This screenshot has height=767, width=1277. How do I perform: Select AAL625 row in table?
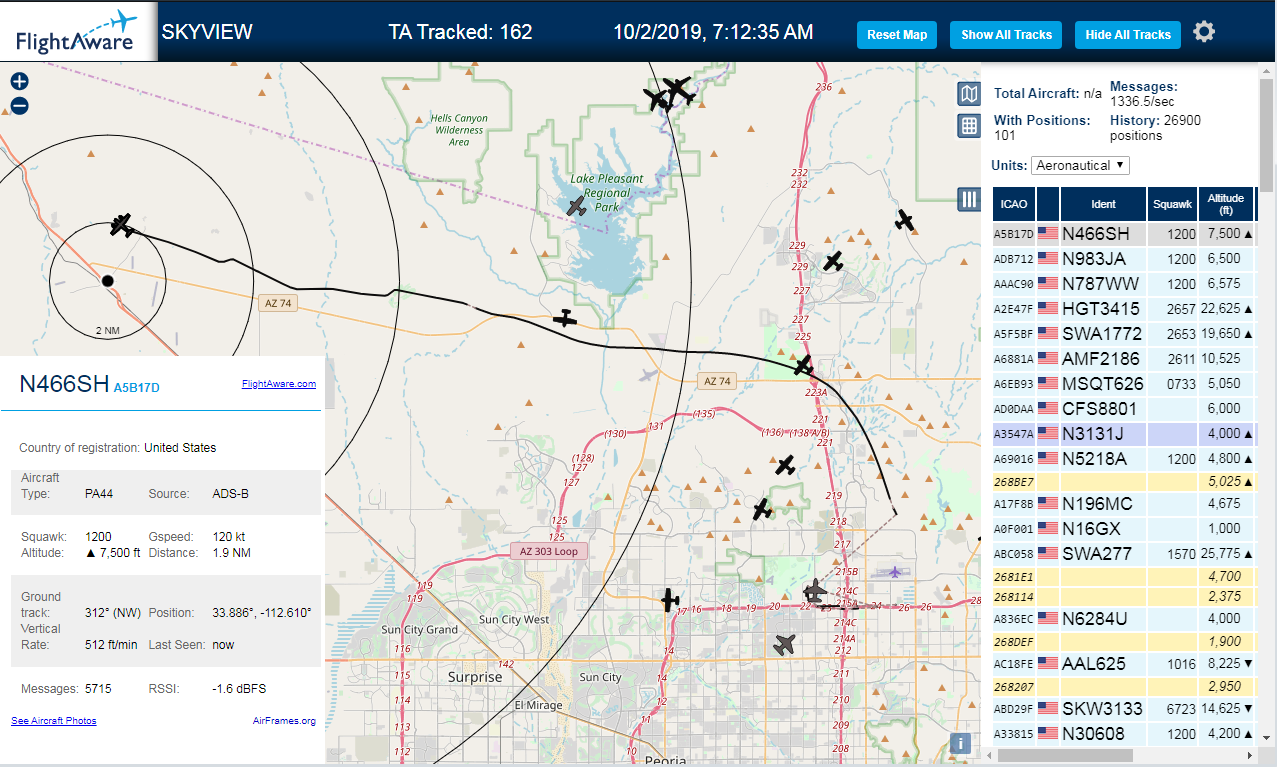click(x=1124, y=663)
